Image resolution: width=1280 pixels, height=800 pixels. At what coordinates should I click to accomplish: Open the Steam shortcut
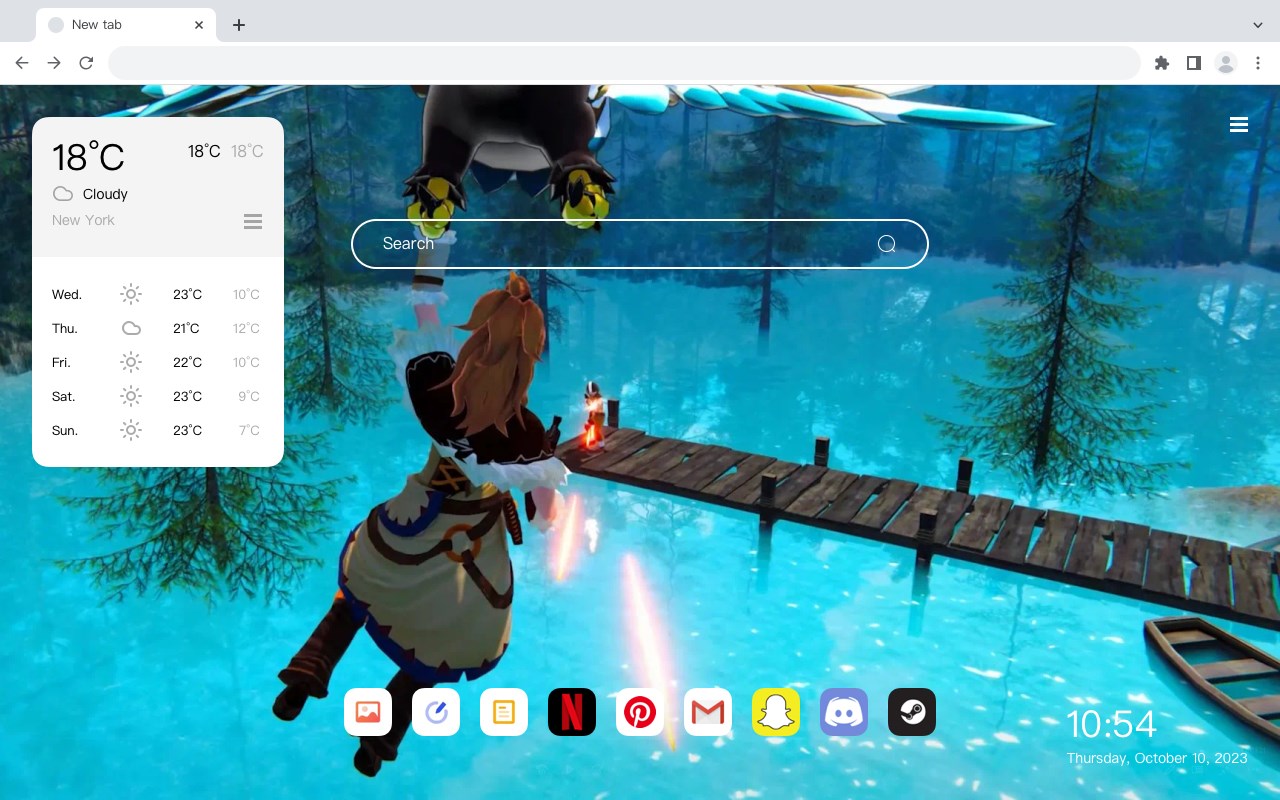pos(912,712)
